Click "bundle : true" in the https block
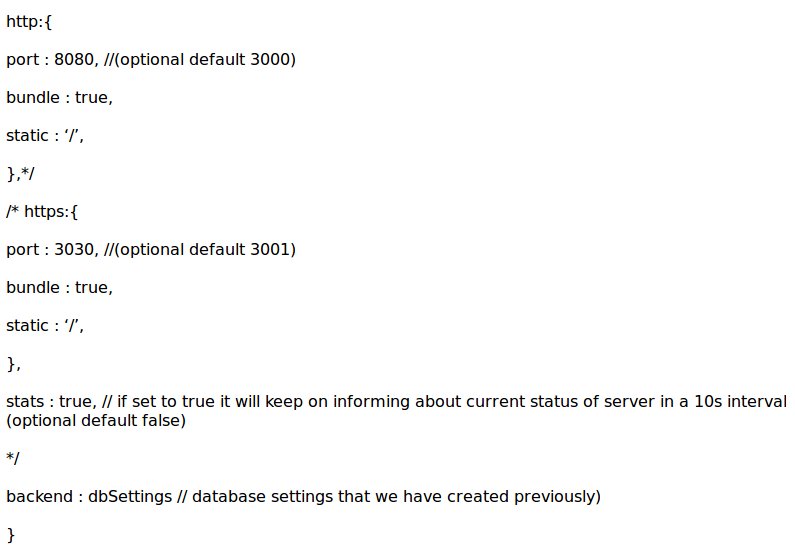The height and width of the screenshot is (558, 795). (59, 287)
